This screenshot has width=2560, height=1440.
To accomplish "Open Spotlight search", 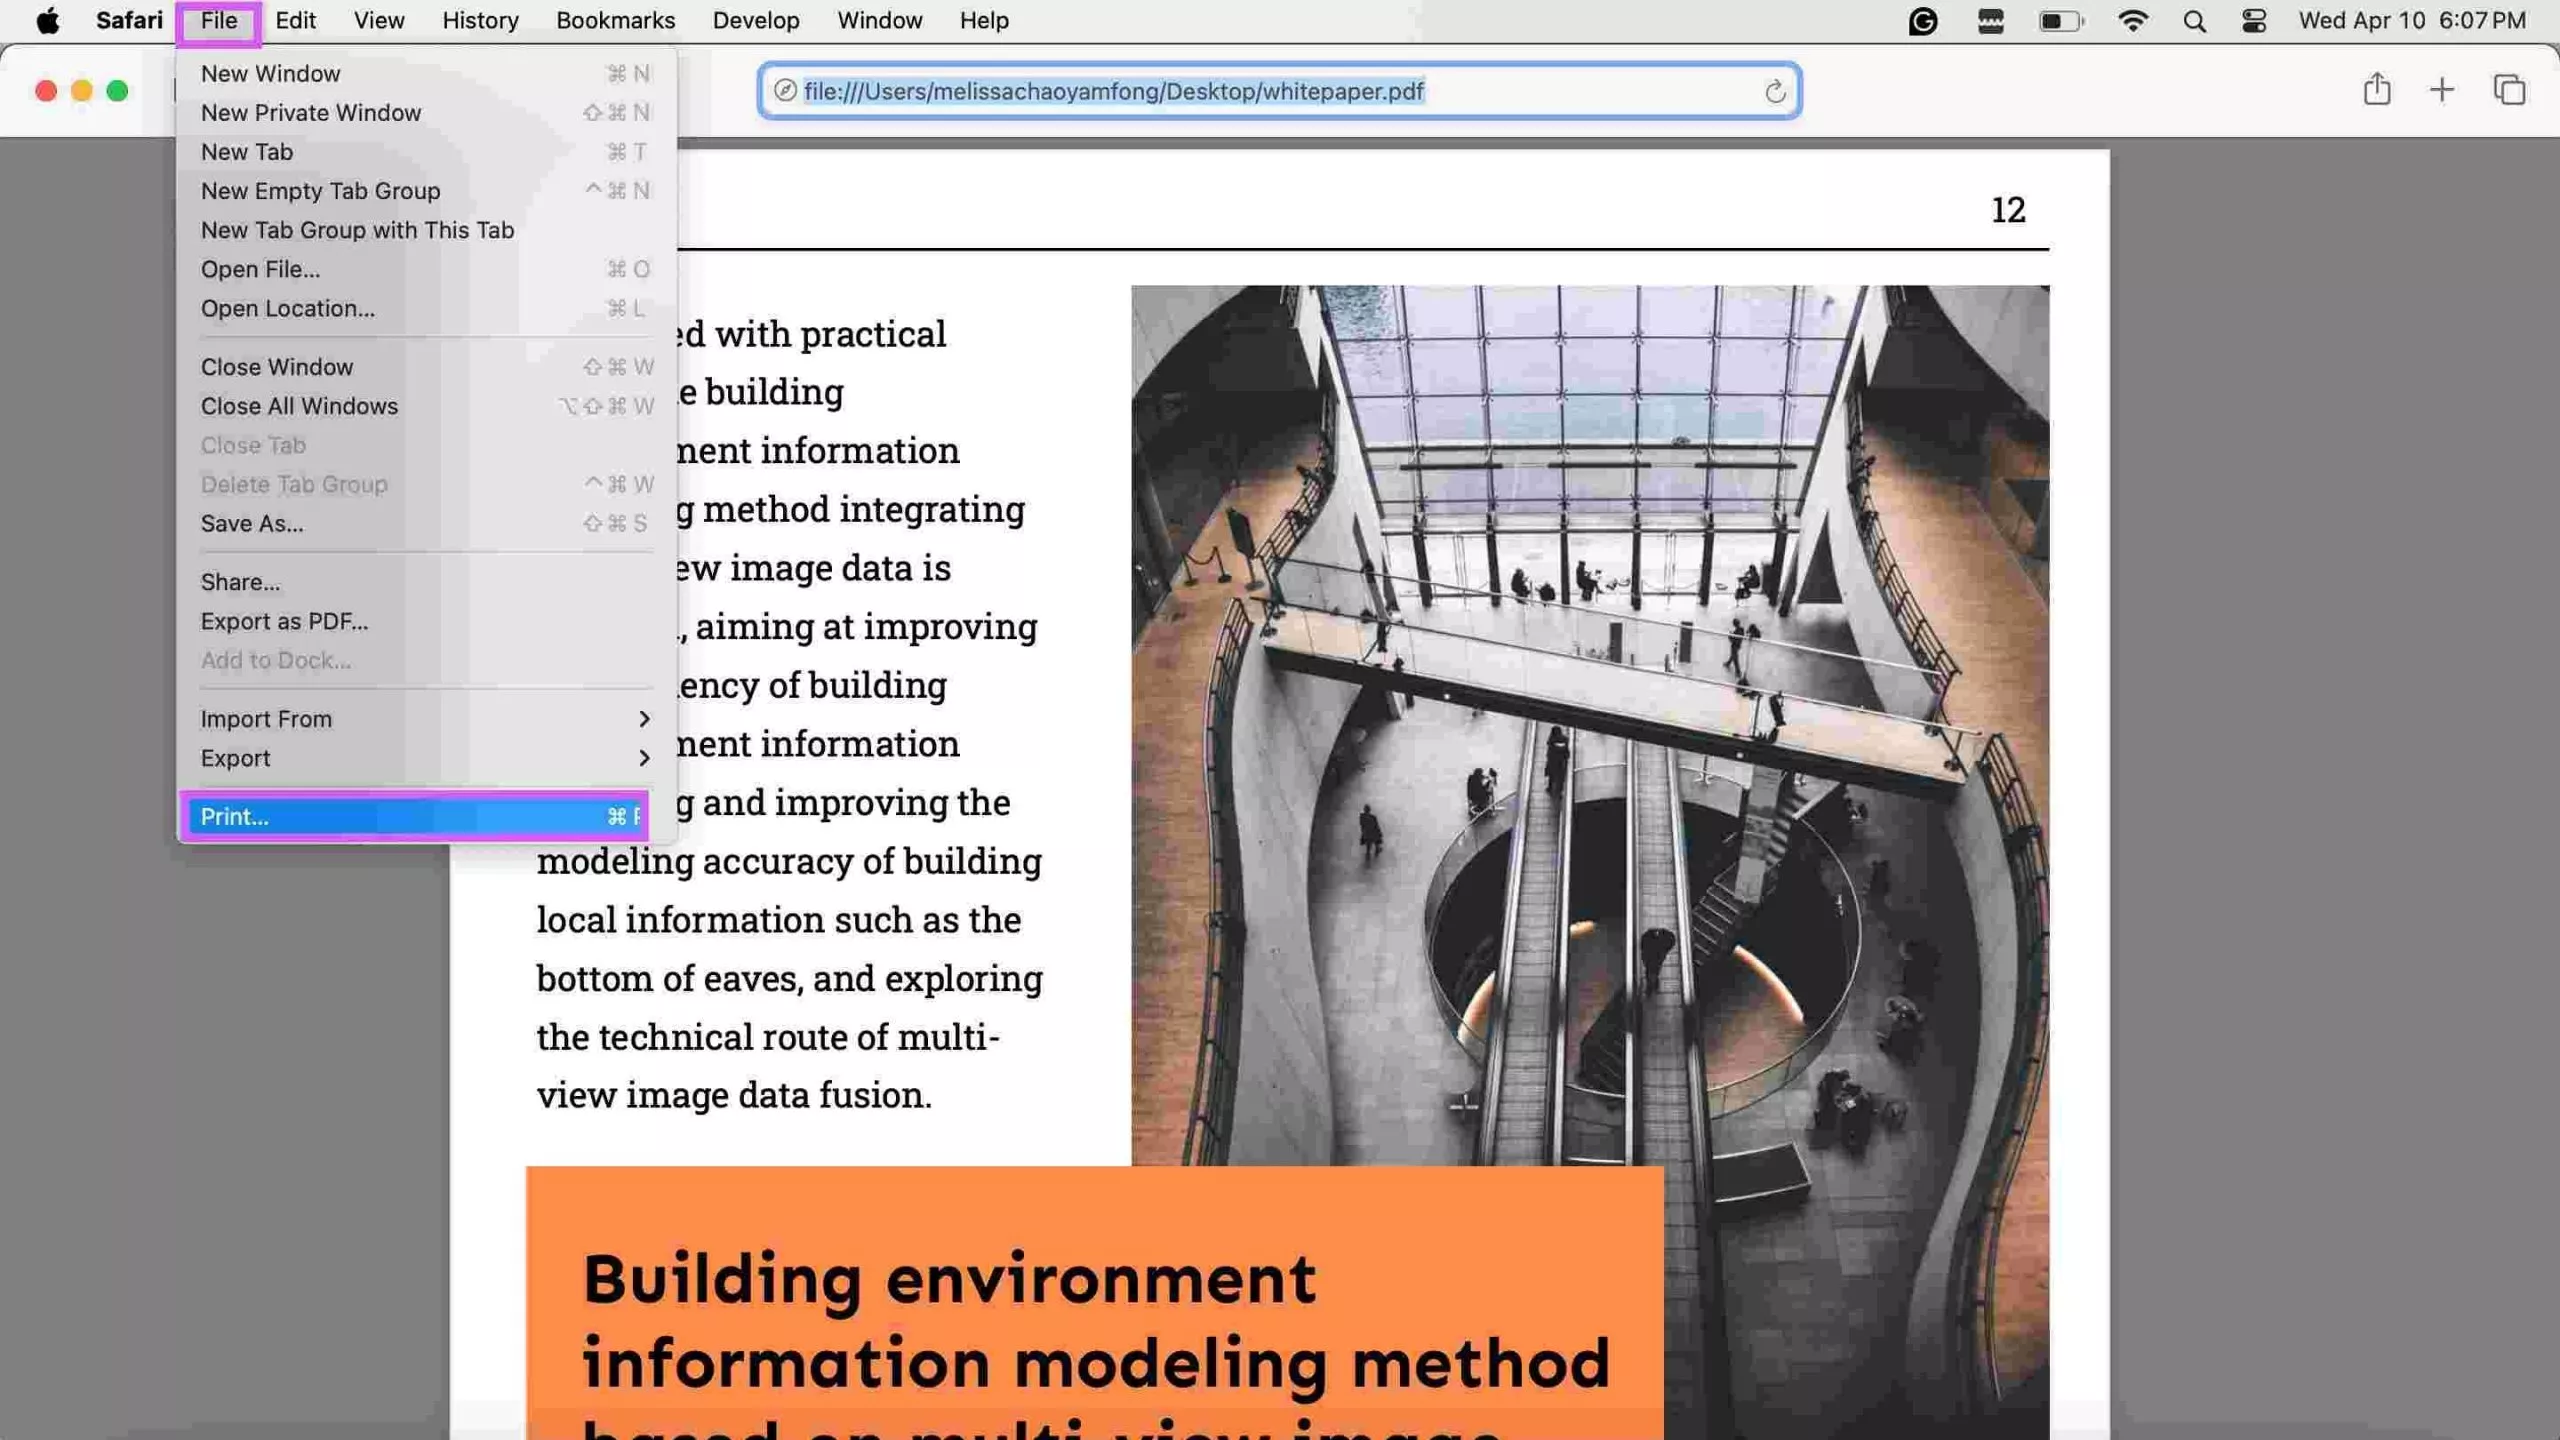I will [2194, 20].
